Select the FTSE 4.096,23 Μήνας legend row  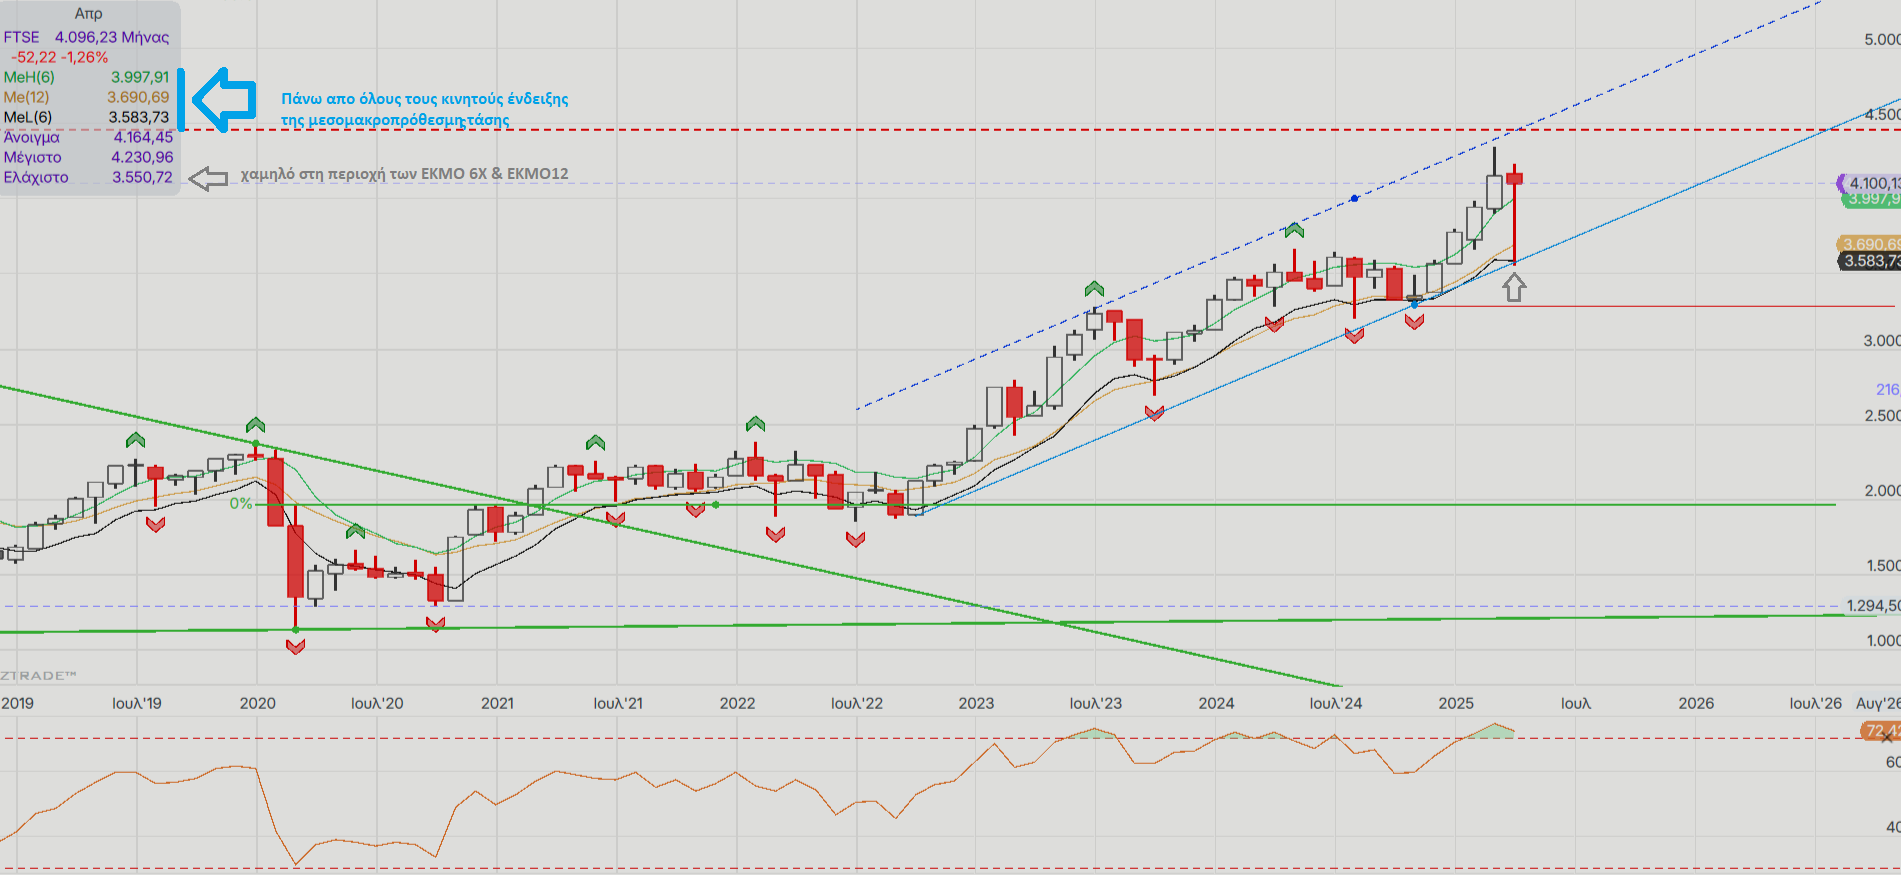(87, 37)
